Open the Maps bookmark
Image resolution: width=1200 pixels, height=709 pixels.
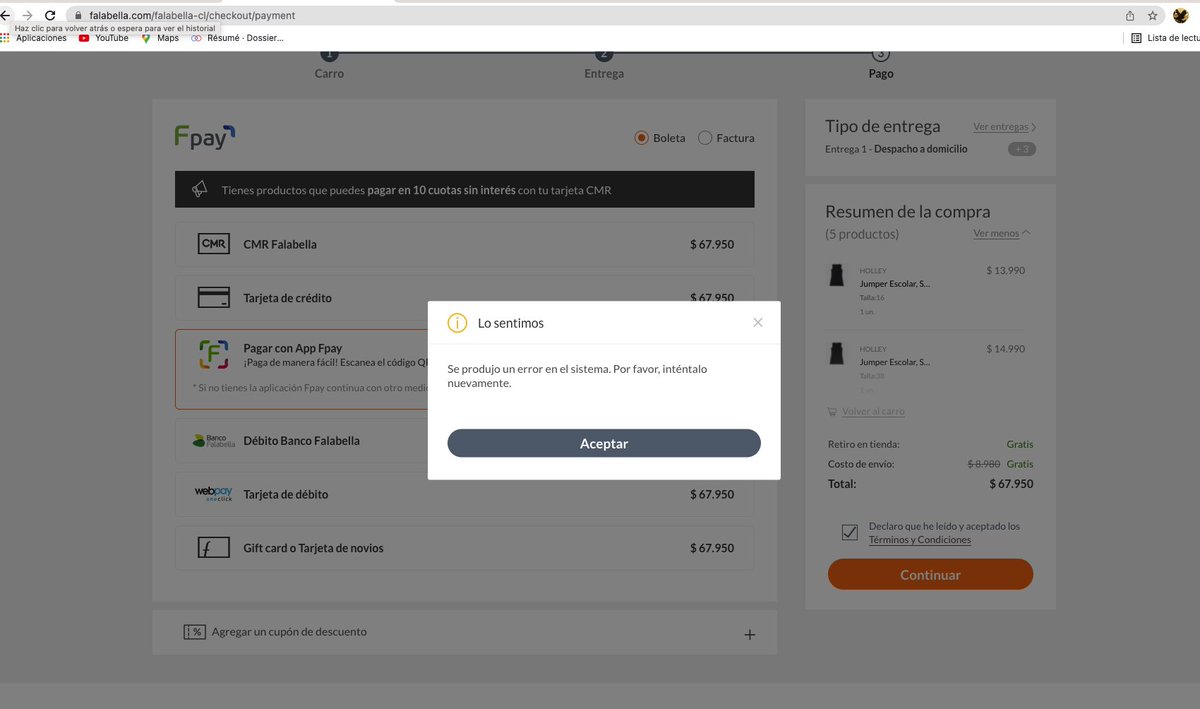(x=160, y=38)
